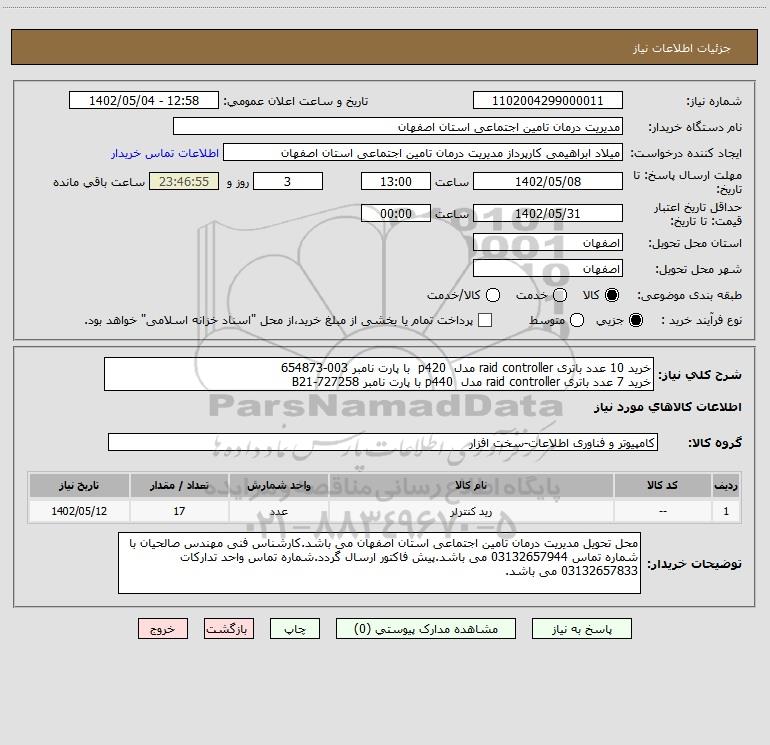Click the remaining days field showing 3
Screen dimensions: 770x745
(288, 181)
